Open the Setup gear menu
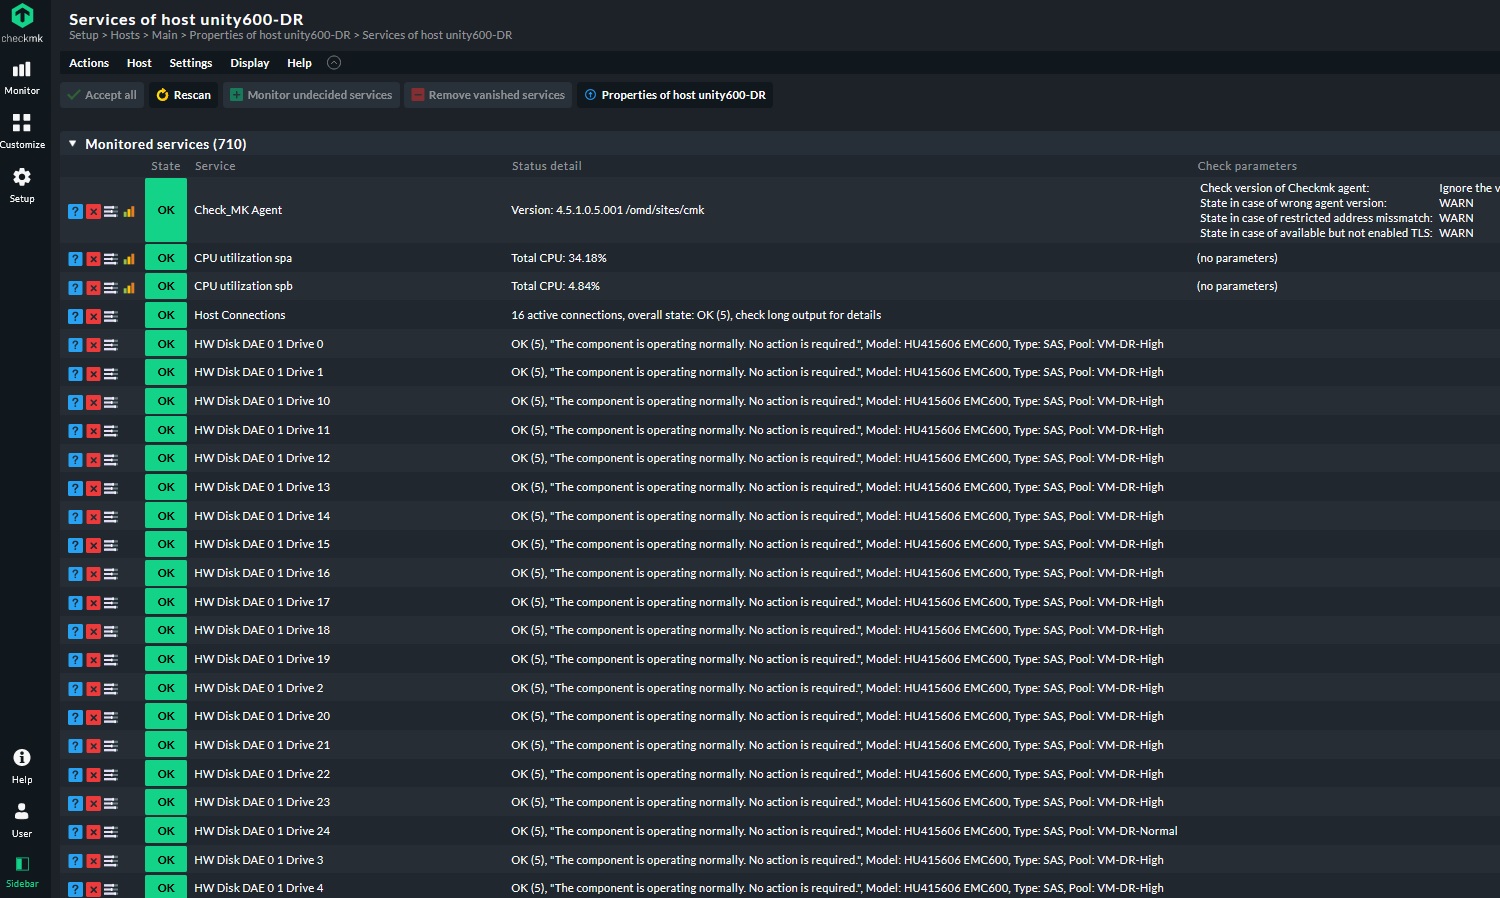Image resolution: width=1500 pixels, height=898 pixels. (x=22, y=184)
